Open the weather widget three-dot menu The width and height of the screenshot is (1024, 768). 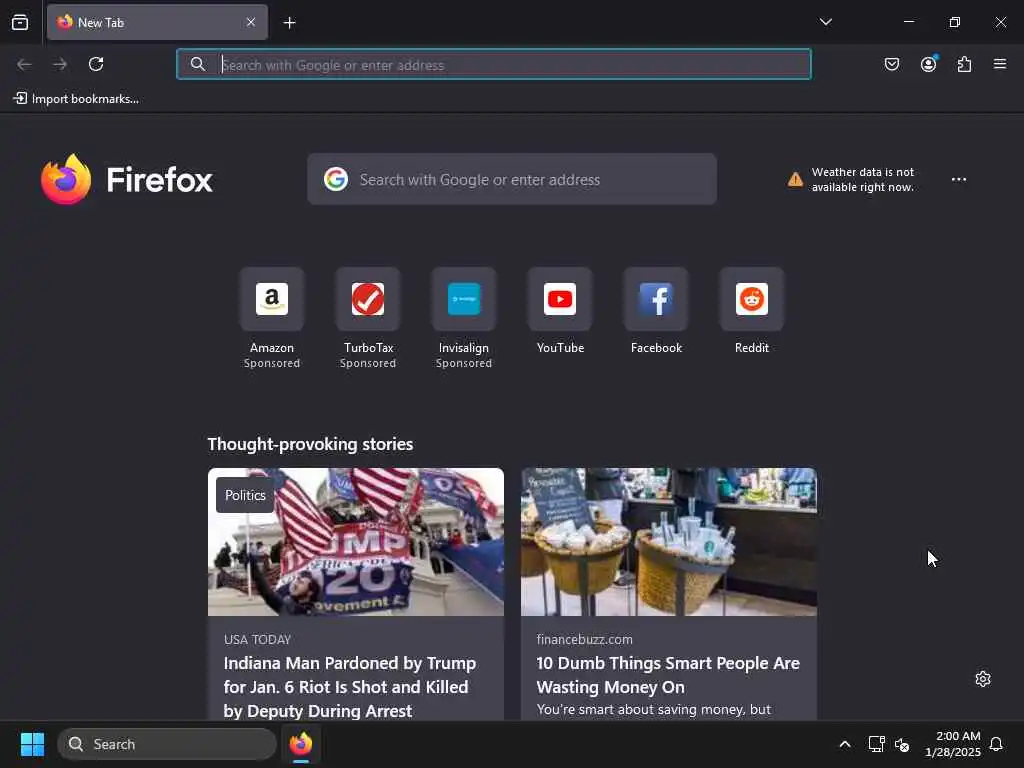point(959,179)
